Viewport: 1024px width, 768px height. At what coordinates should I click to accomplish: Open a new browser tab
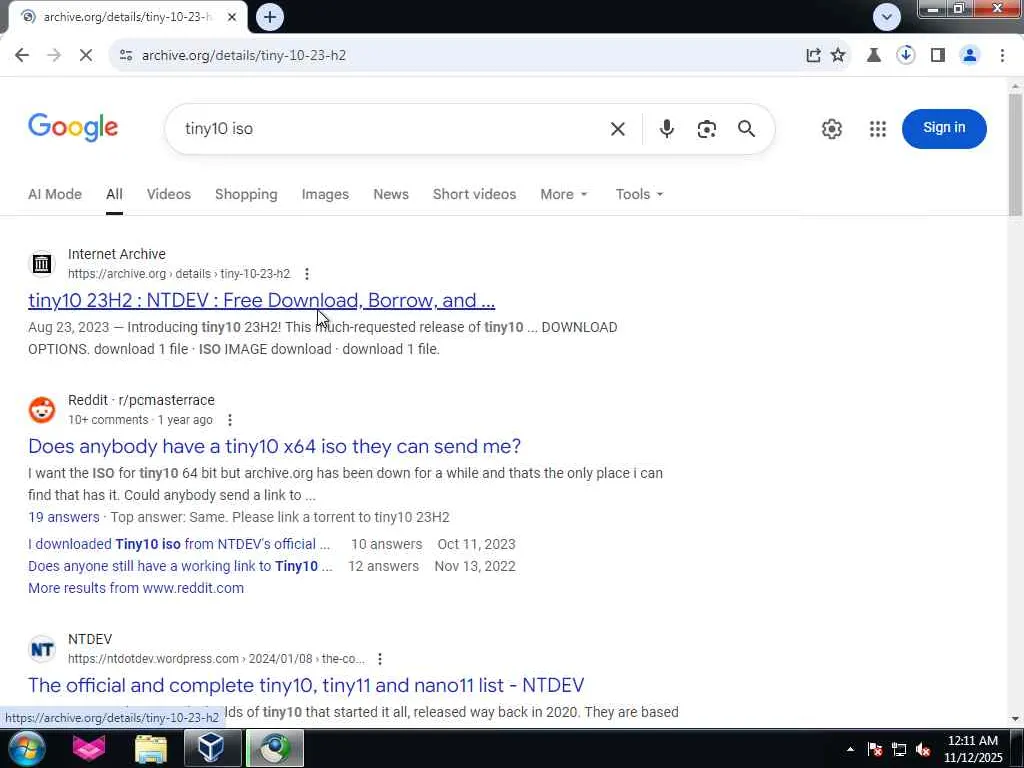tap(270, 17)
